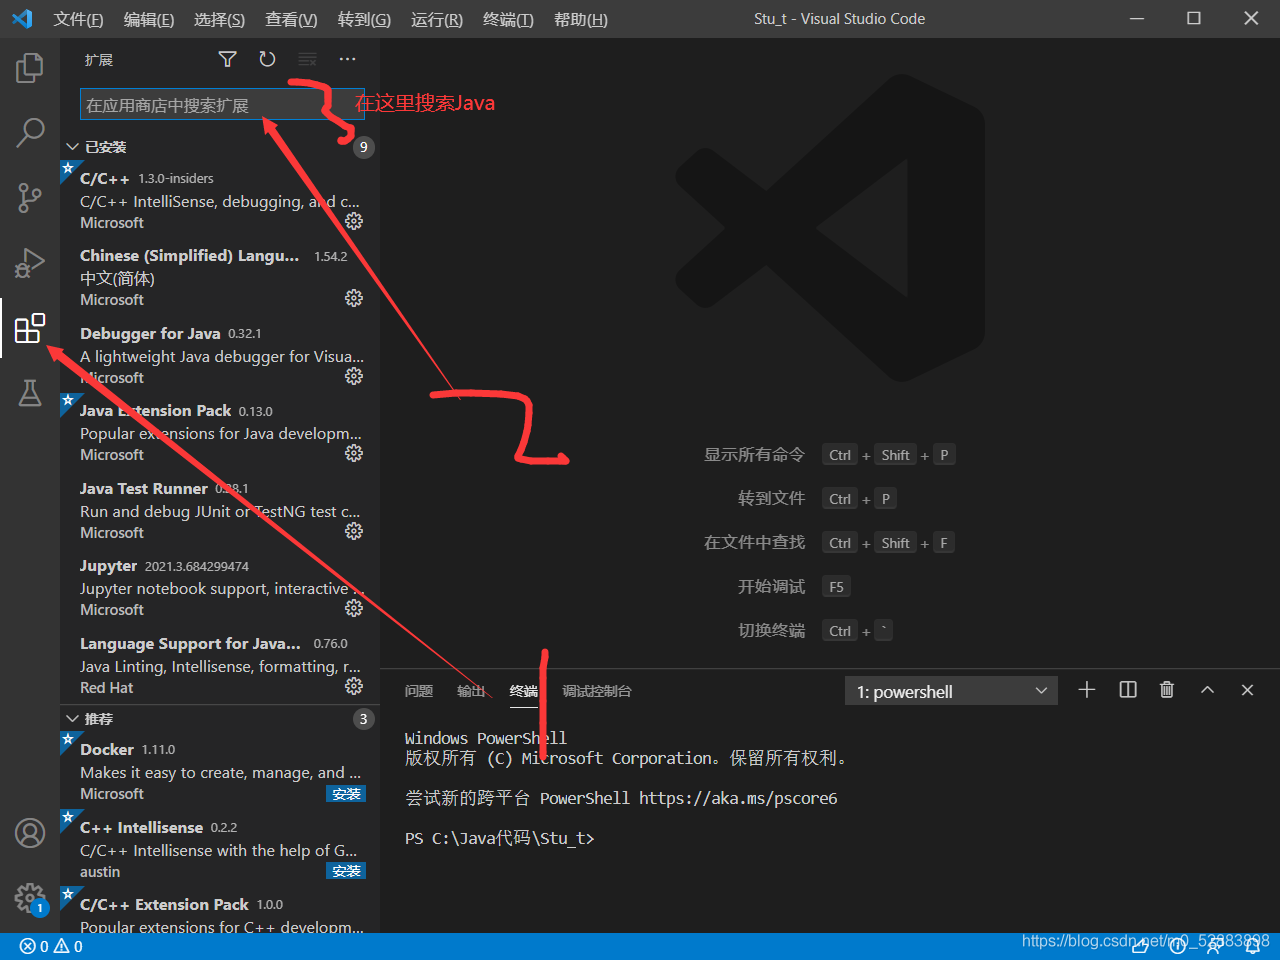This screenshot has height=960, width=1280.
Task: Open manage gear for Chinese (Simplified) Language pack
Action: [x=354, y=298]
